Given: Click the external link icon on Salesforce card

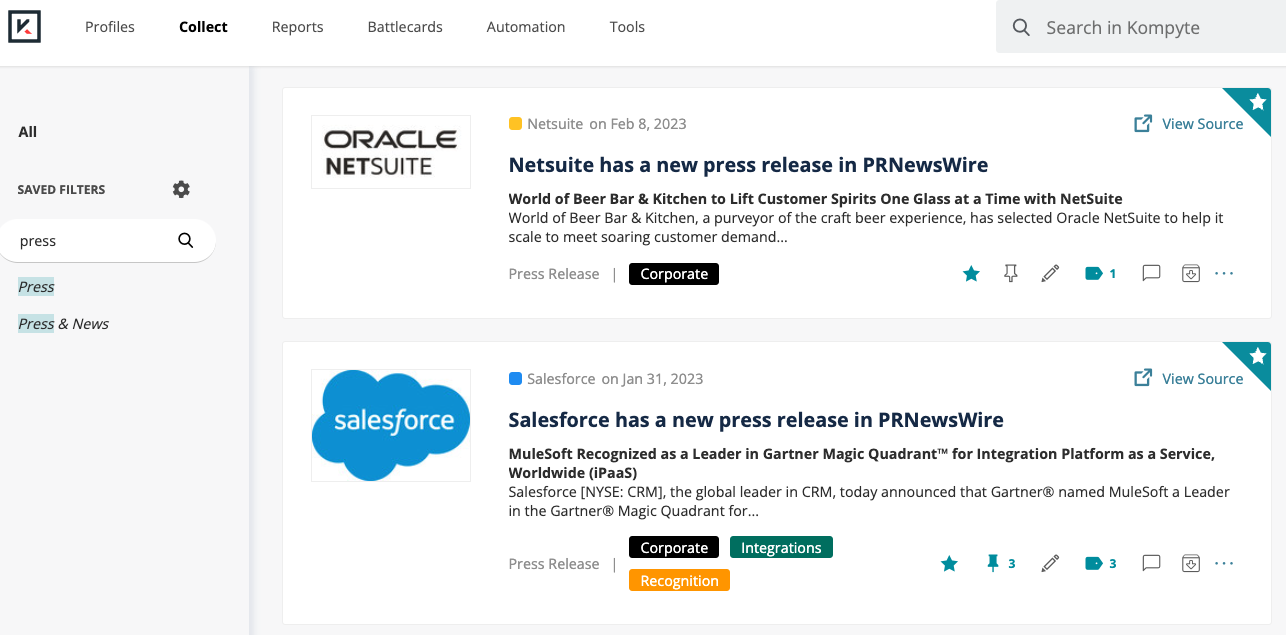Looking at the screenshot, I should coord(1143,379).
